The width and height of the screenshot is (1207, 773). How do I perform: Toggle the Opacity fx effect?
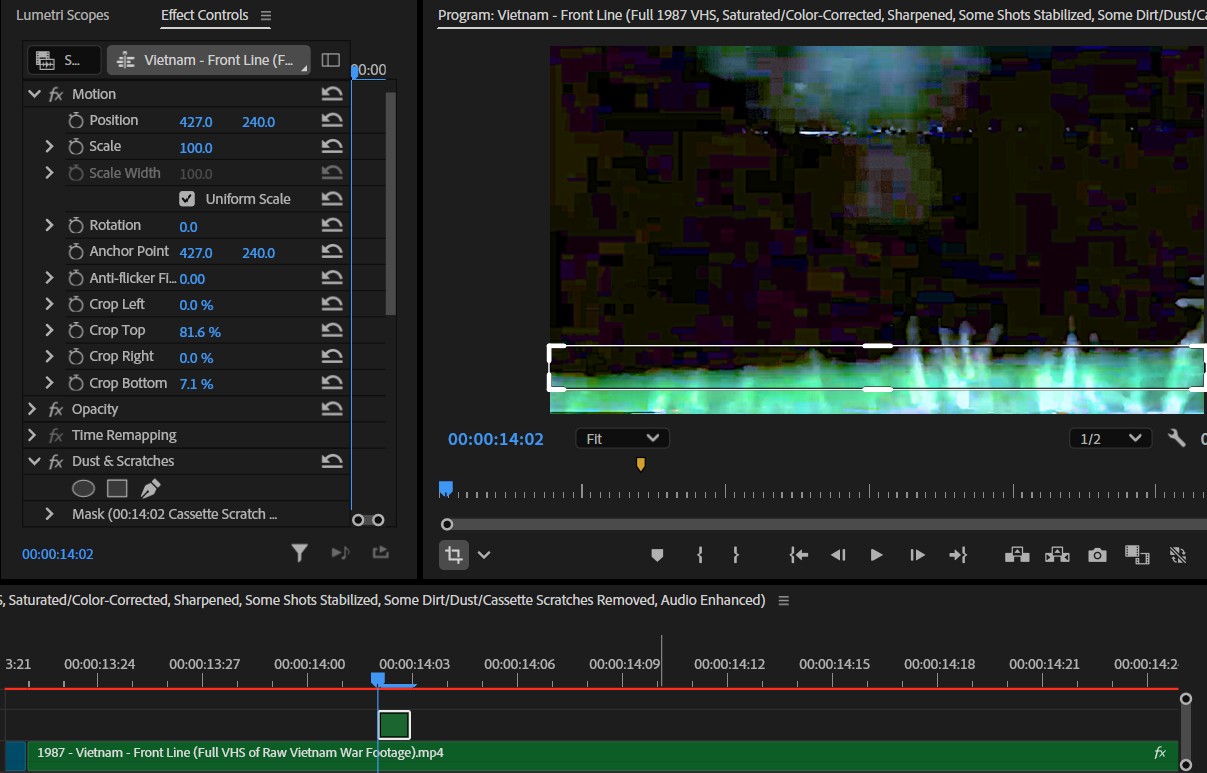(x=56, y=410)
